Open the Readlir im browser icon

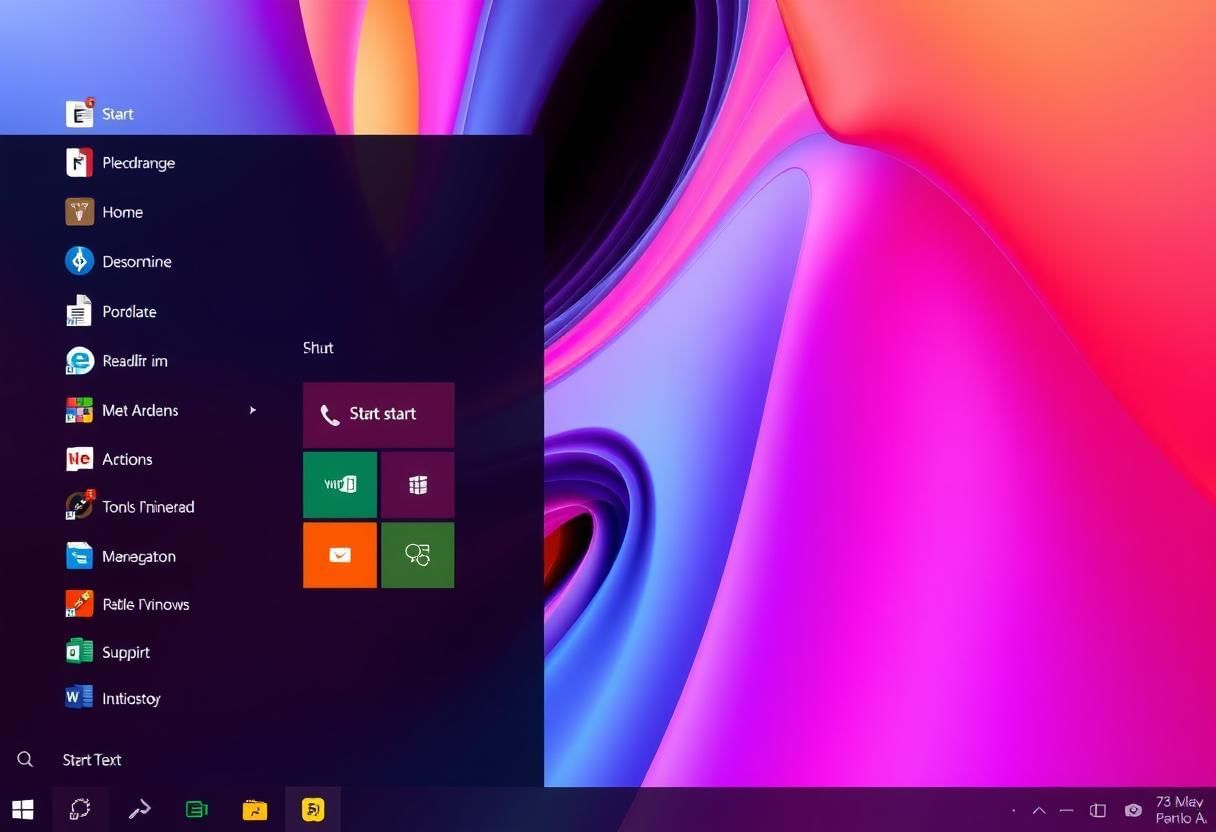79,360
